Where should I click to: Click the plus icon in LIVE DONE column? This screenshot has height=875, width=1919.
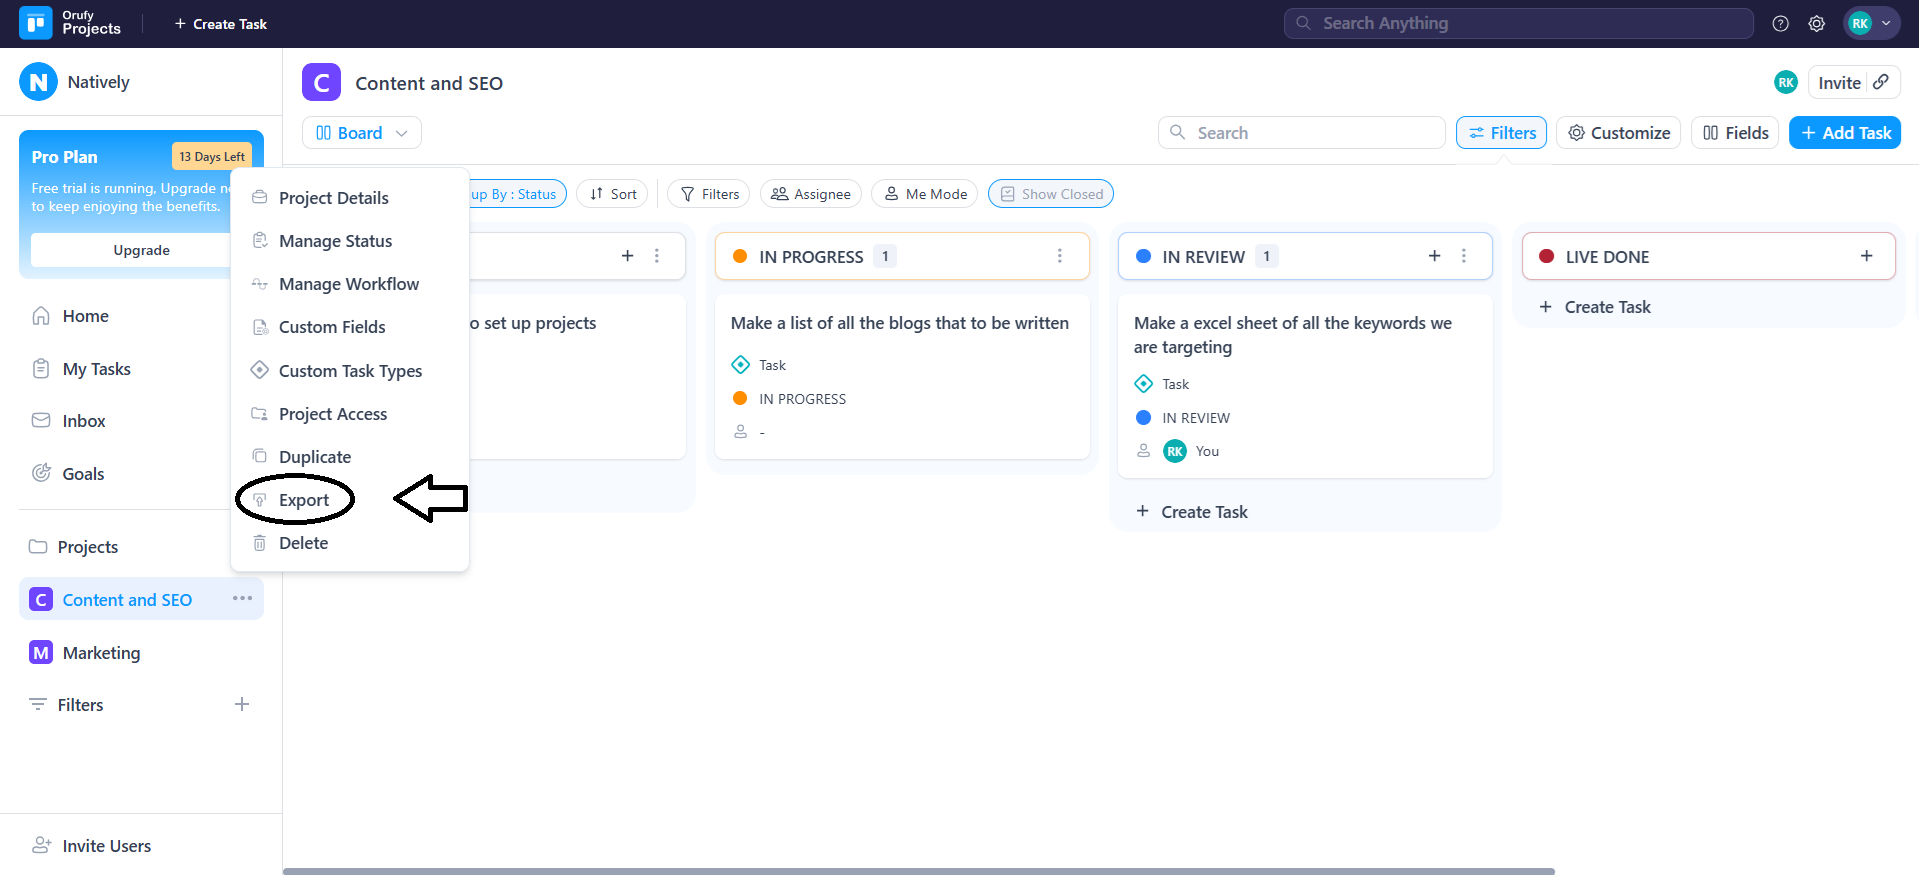[x=1866, y=256]
